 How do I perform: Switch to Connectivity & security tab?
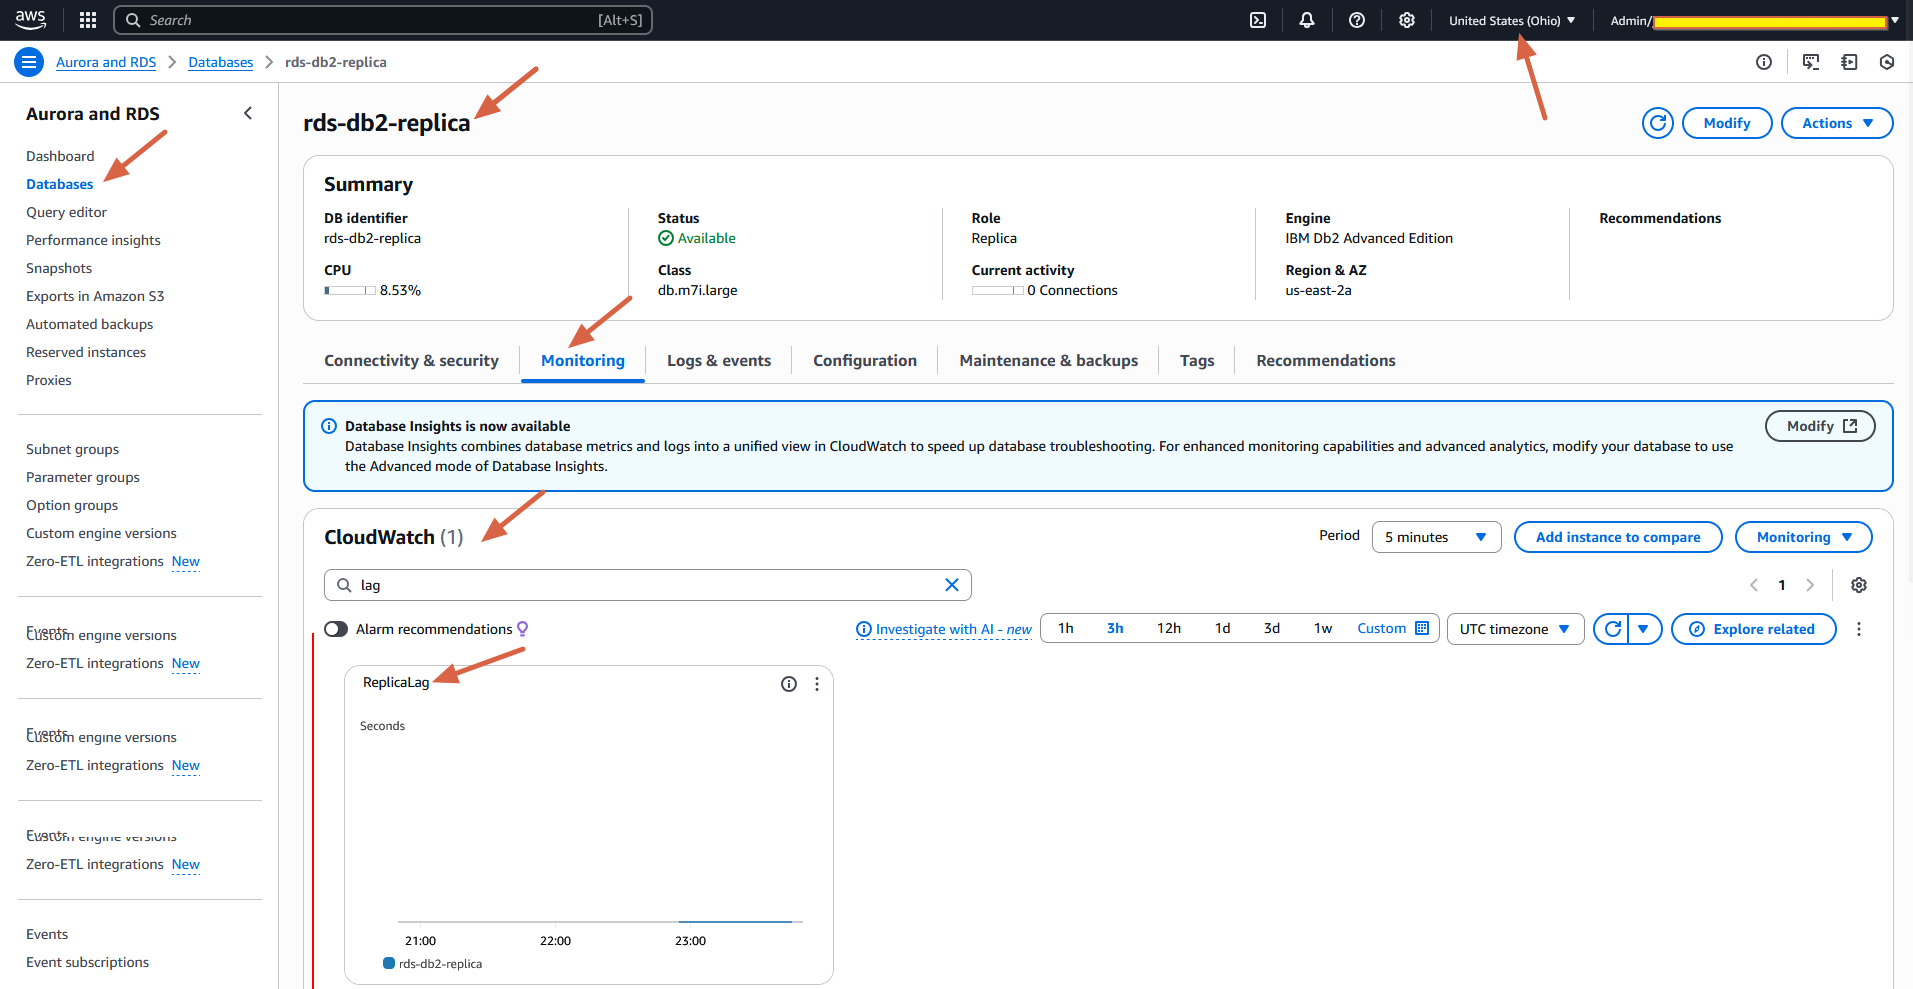(411, 361)
